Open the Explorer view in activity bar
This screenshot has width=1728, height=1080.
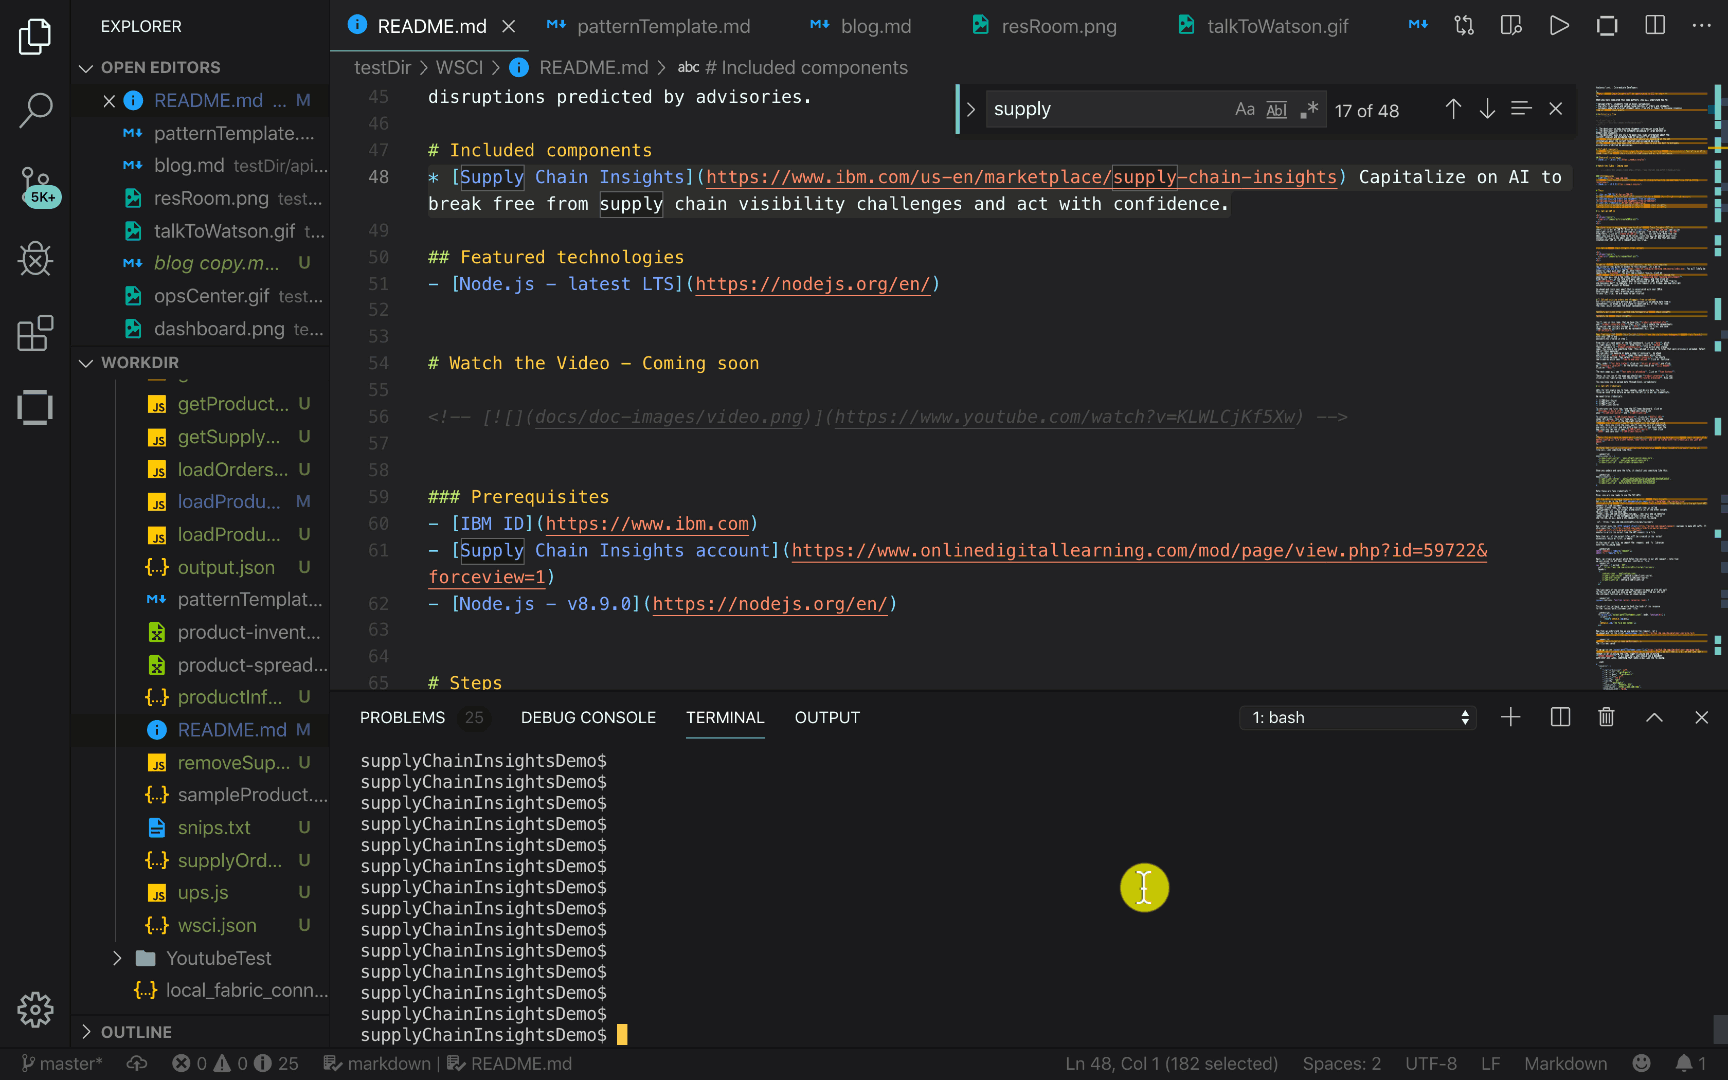click(35, 37)
